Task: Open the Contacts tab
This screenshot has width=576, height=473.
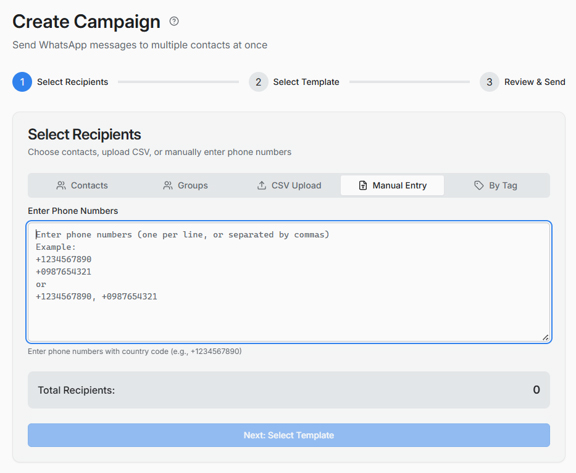Action: [x=82, y=185]
